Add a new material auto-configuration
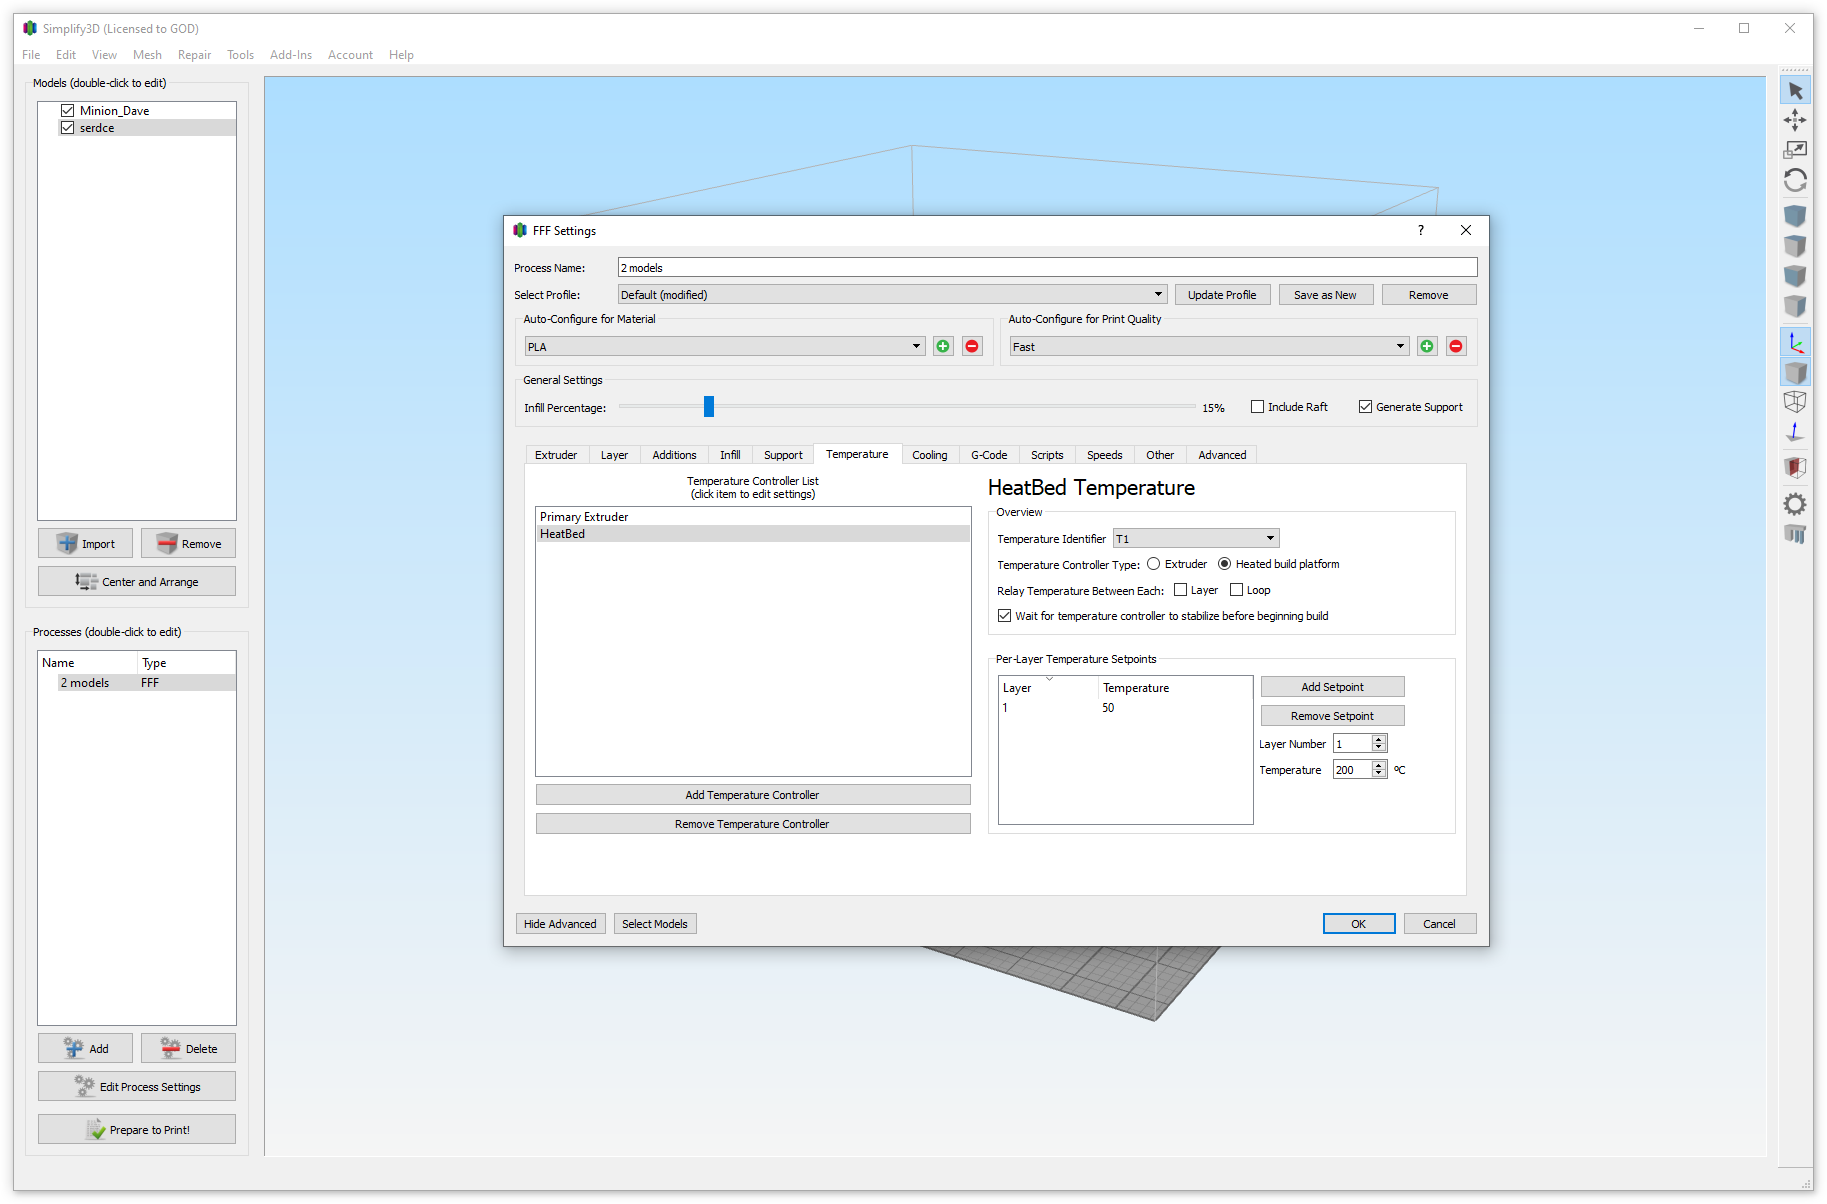The image size is (1827, 1204). point(943,346)
